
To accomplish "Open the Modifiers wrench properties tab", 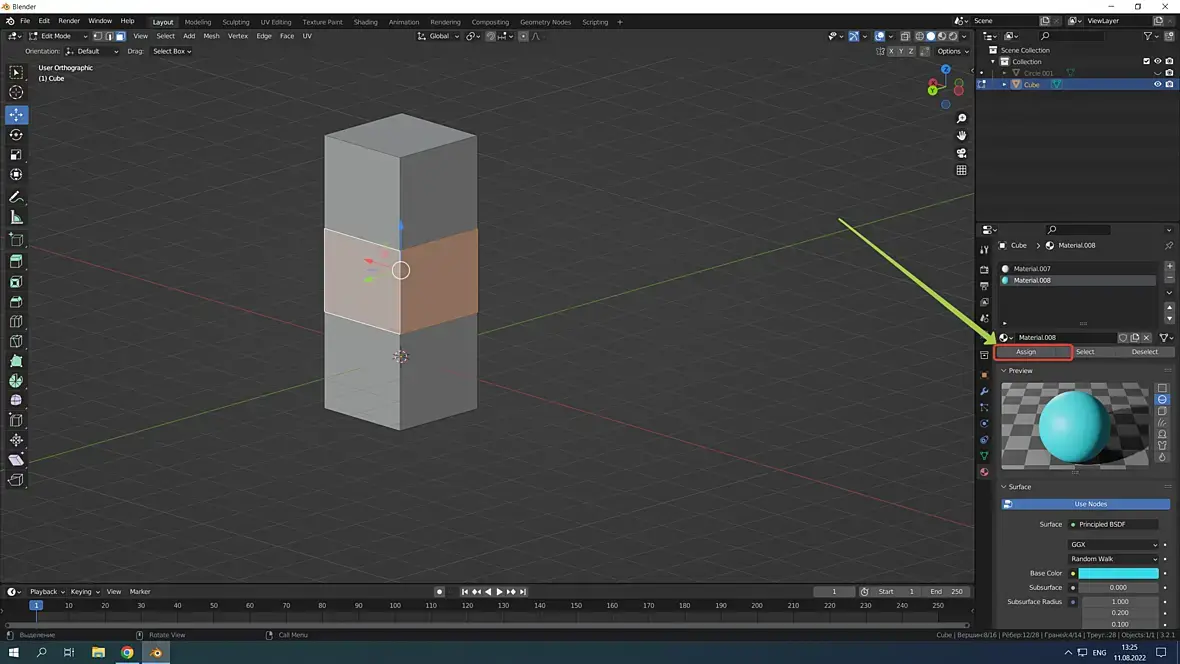I will pyautogui.click(x=984, y=391).
